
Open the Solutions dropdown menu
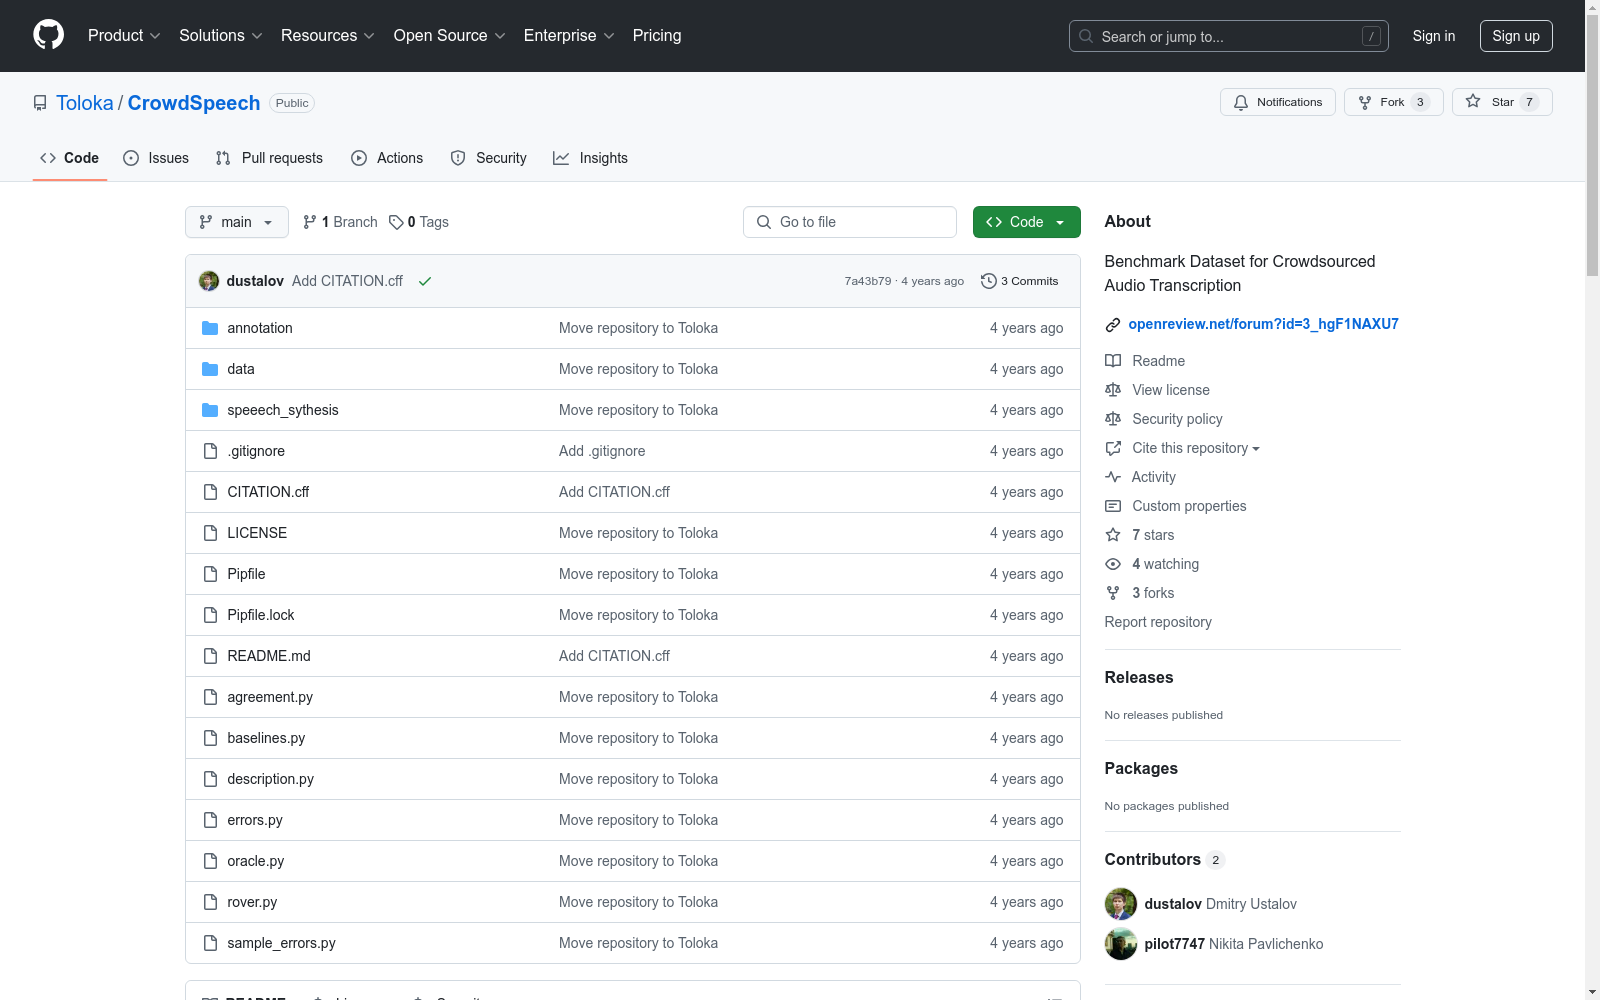(221, 35)
